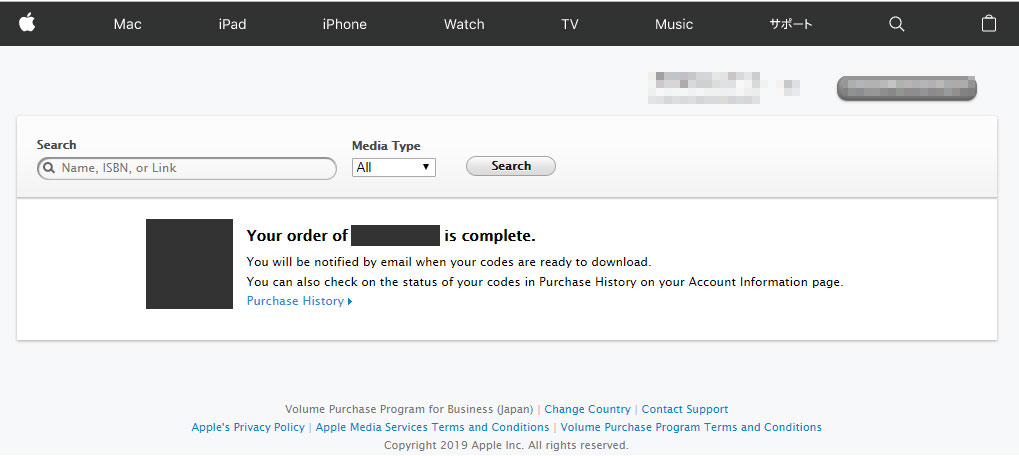Open the shopping bag icon
Image resolution: width=1019 pixels, height=456 pixels.
coord(988,23)
